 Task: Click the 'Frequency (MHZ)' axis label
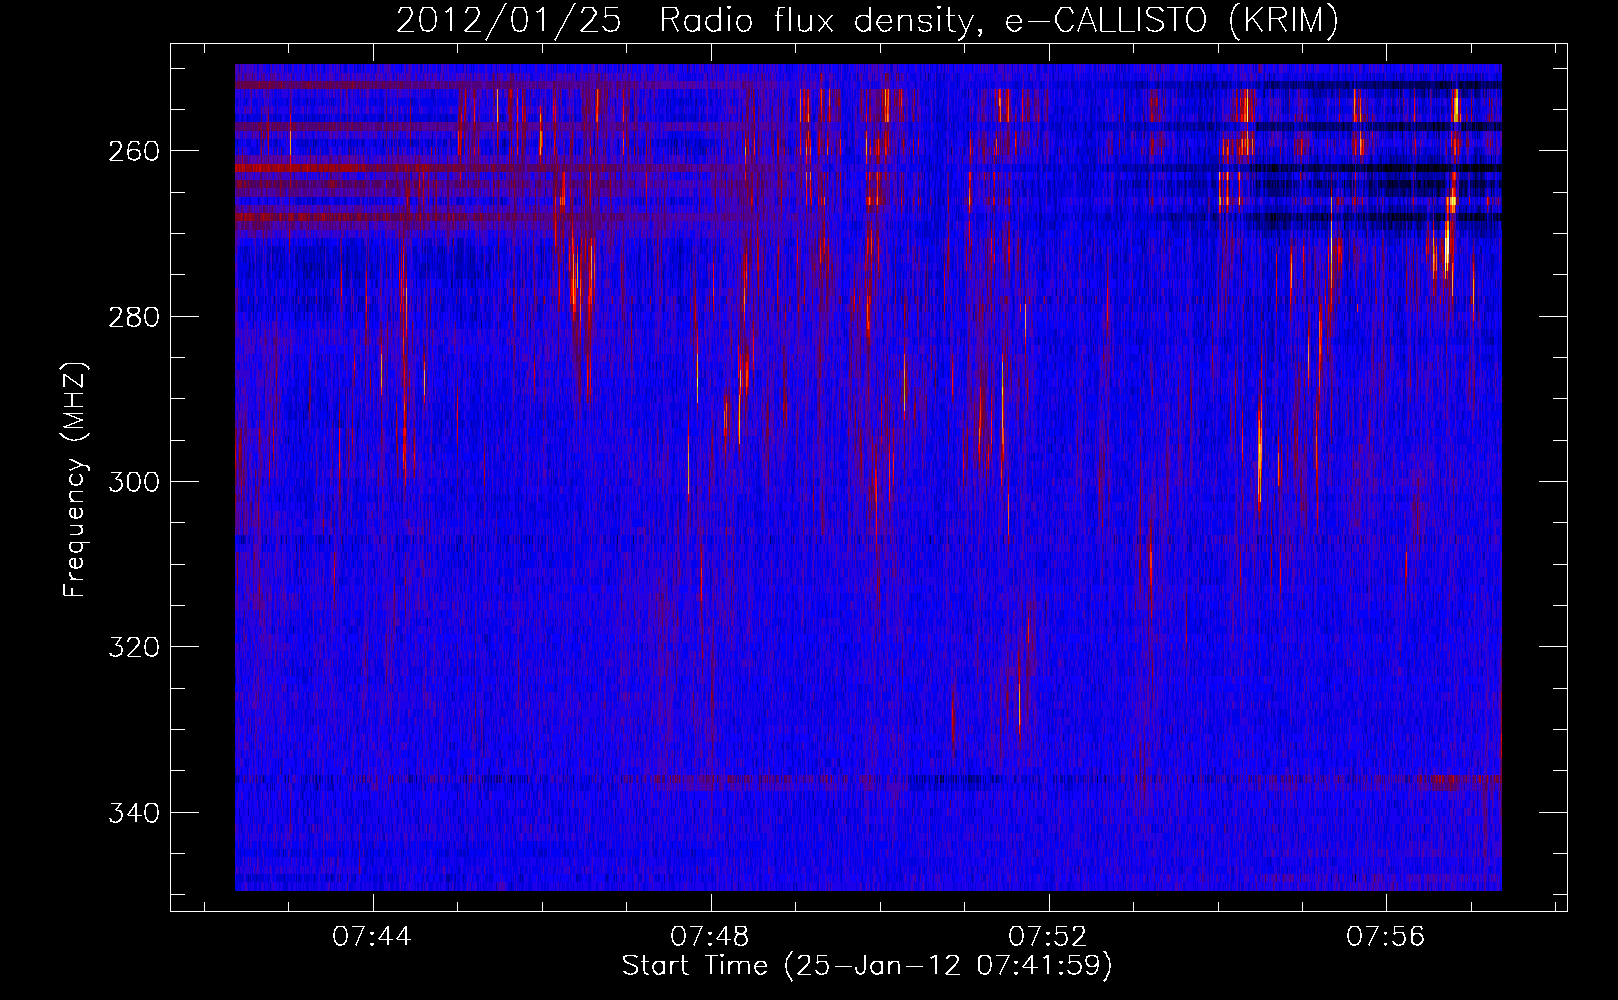(75, 480)
